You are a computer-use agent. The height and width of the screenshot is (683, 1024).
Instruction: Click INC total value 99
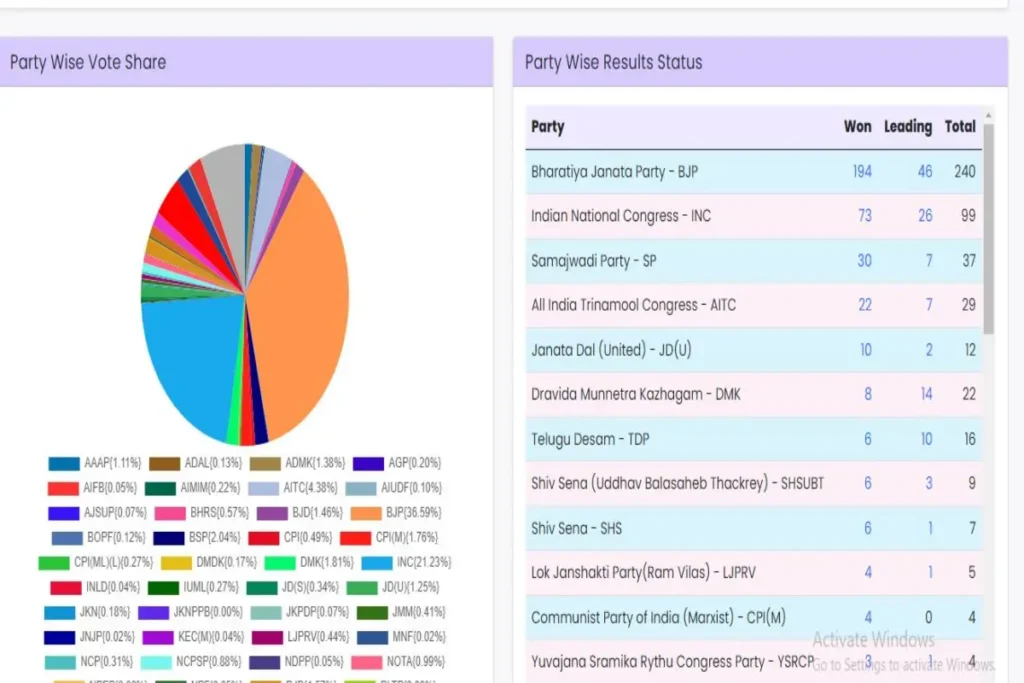point(968,216)
